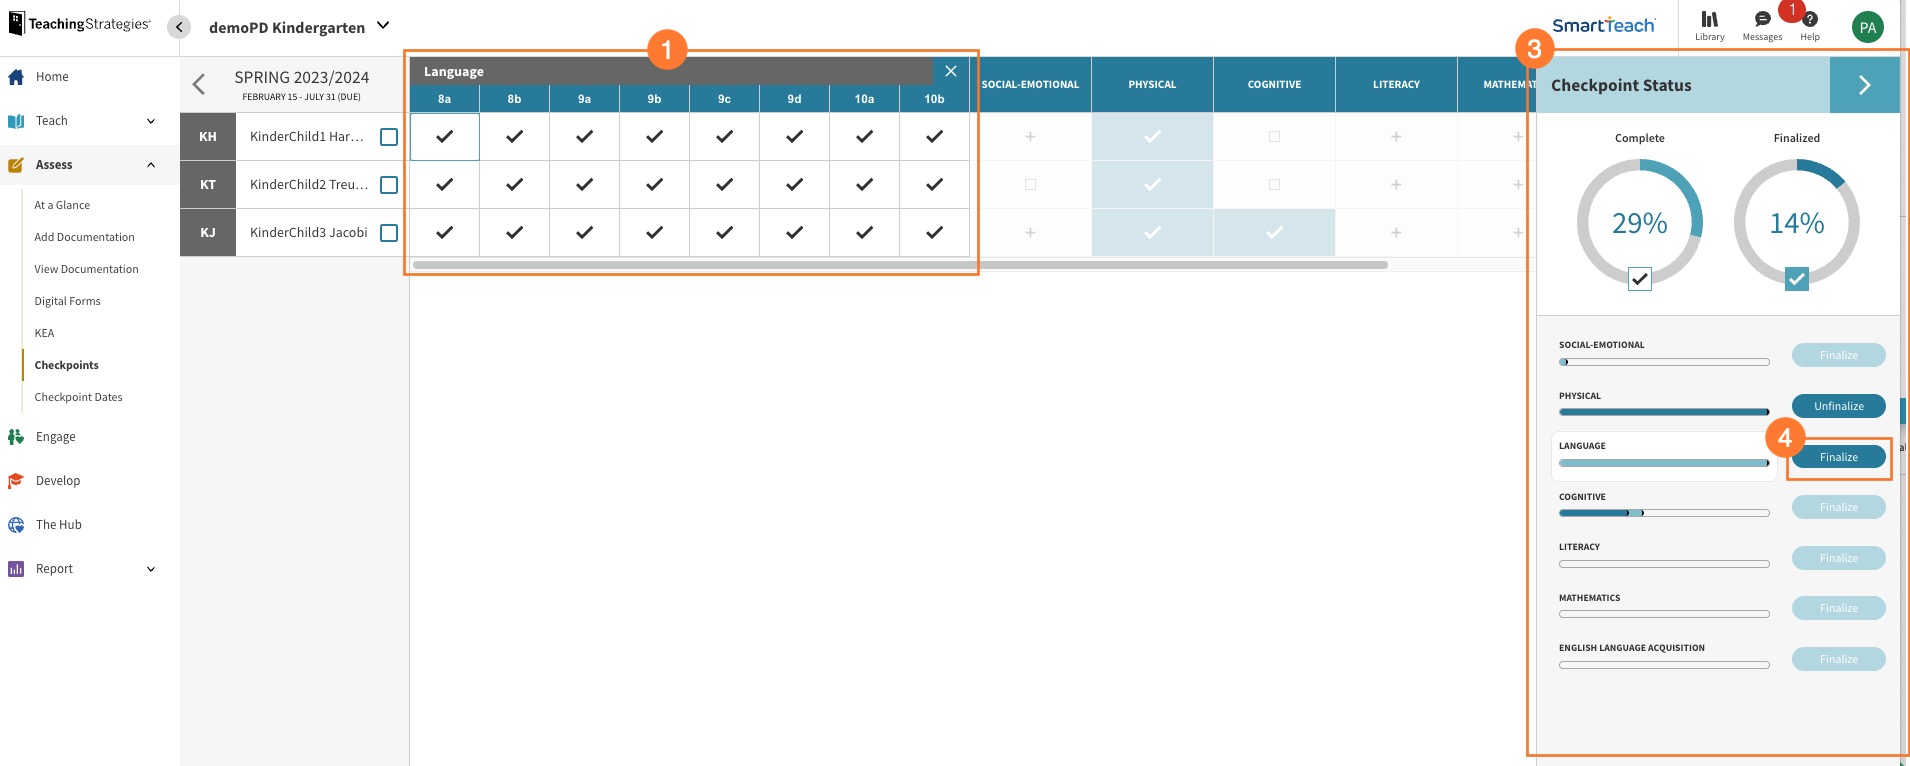Image resolution: width=1910 pixels, height=766 pixels.
Task: Go back using the arrow beside SPRING 2023/2024
Action: pos(199,85)
